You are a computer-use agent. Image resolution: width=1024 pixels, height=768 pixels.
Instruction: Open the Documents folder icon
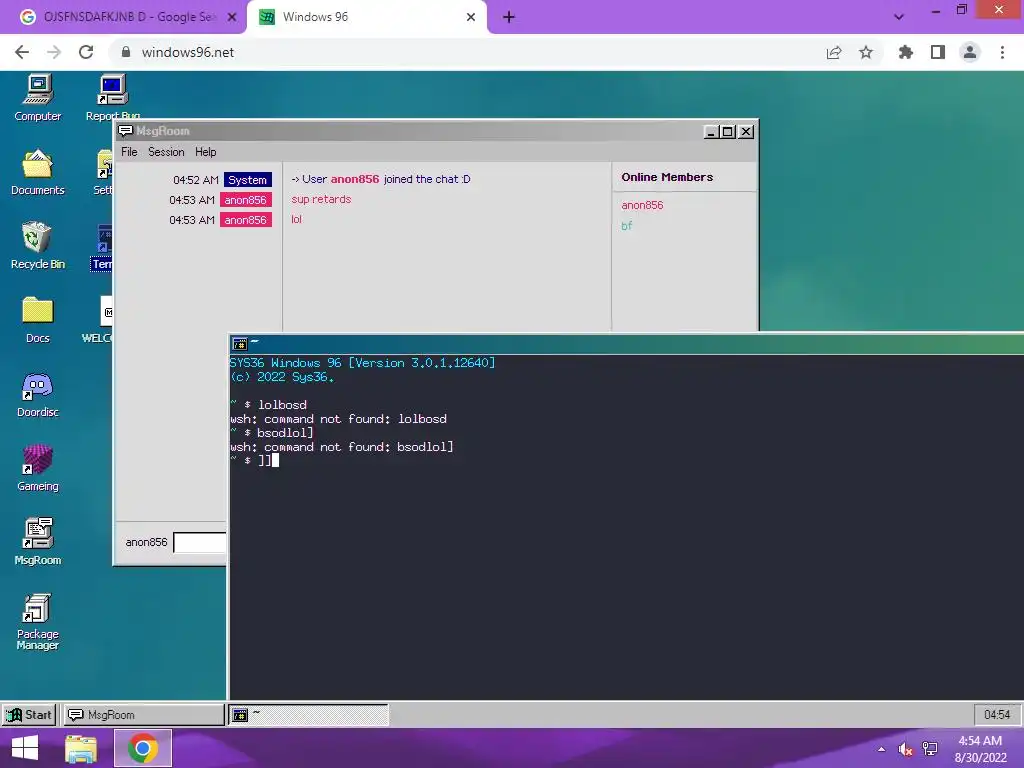click(x=38, y=172)
